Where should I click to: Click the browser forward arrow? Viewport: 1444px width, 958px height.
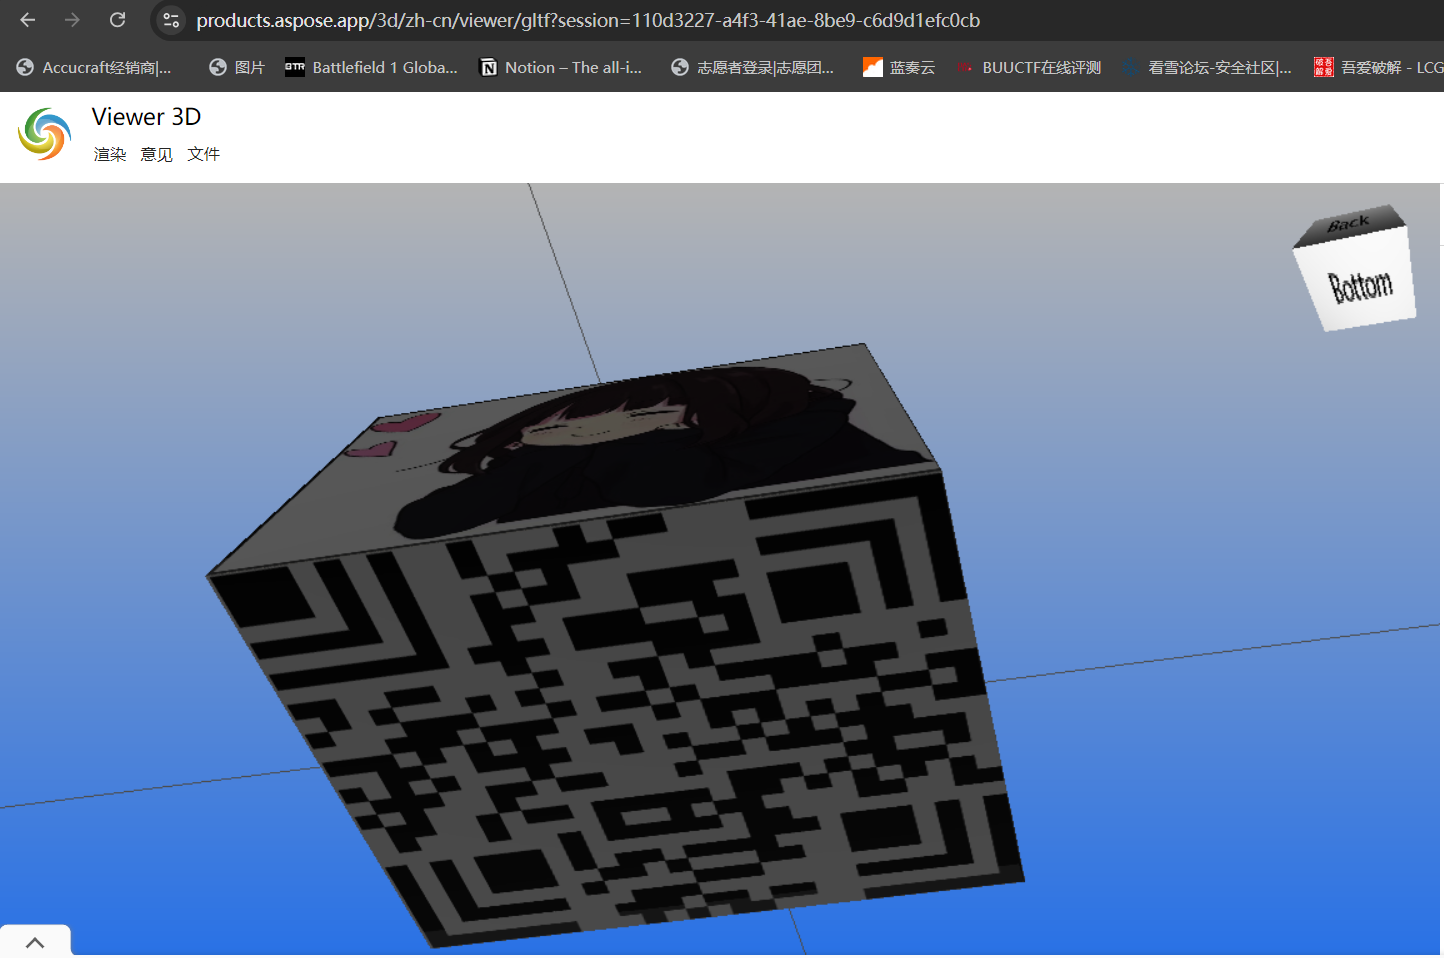tap(72, 20)
